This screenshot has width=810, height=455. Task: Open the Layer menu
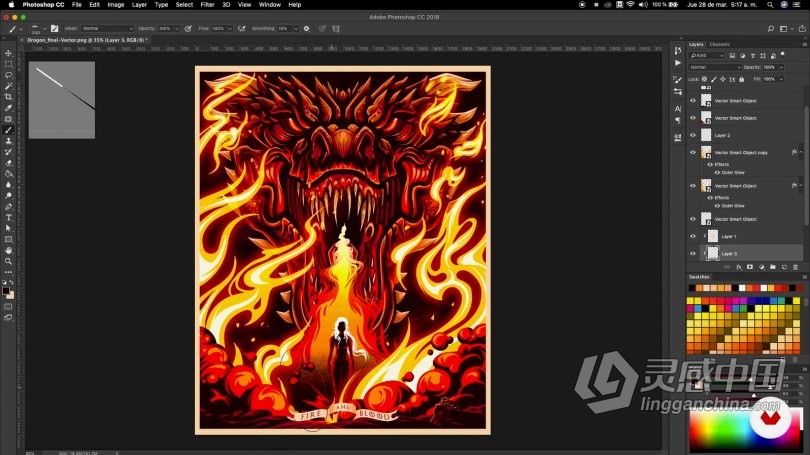click(x=139, y=5)
